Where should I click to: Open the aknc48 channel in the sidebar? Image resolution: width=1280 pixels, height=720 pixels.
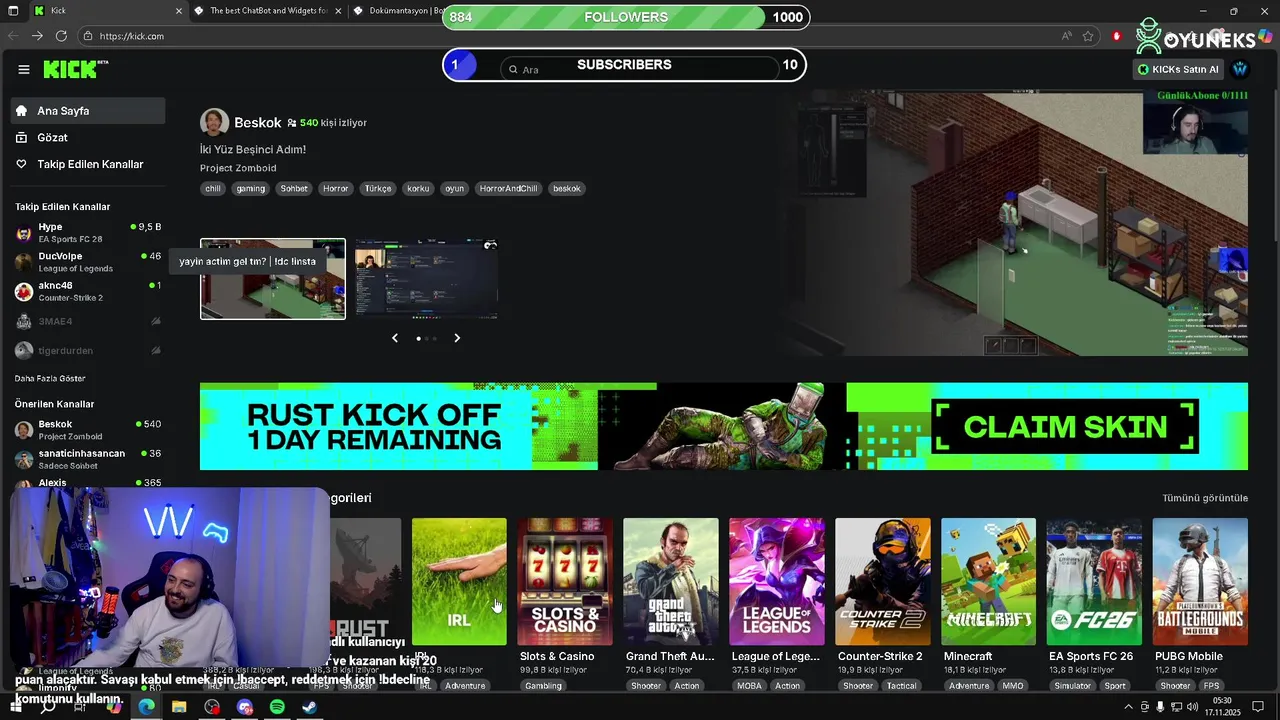[x=88, y=291]
